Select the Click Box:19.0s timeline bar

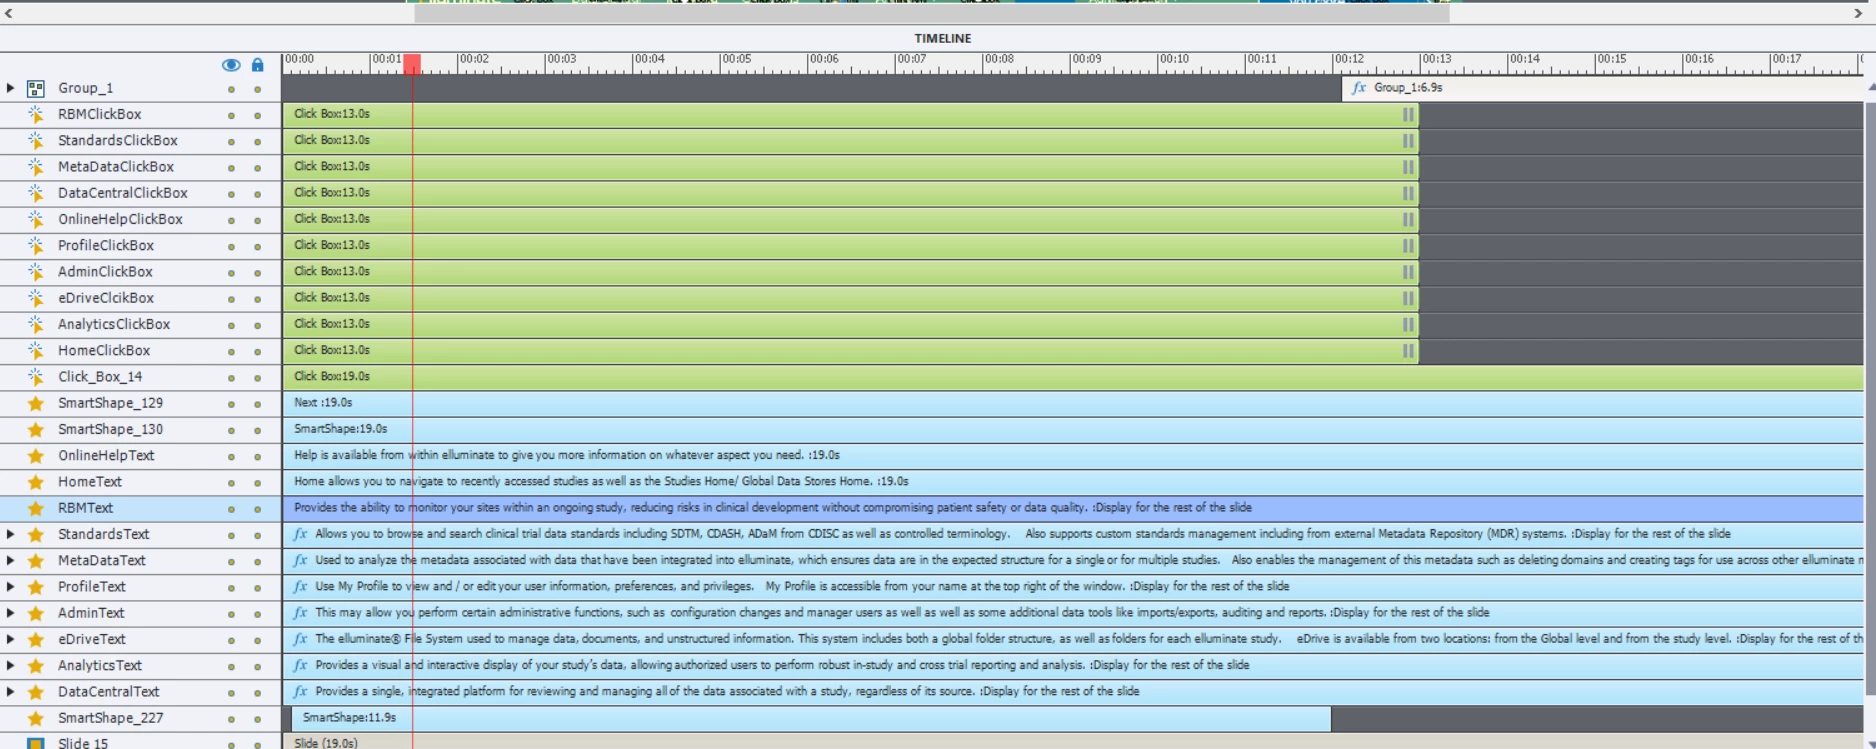(x=1073, y=377)
